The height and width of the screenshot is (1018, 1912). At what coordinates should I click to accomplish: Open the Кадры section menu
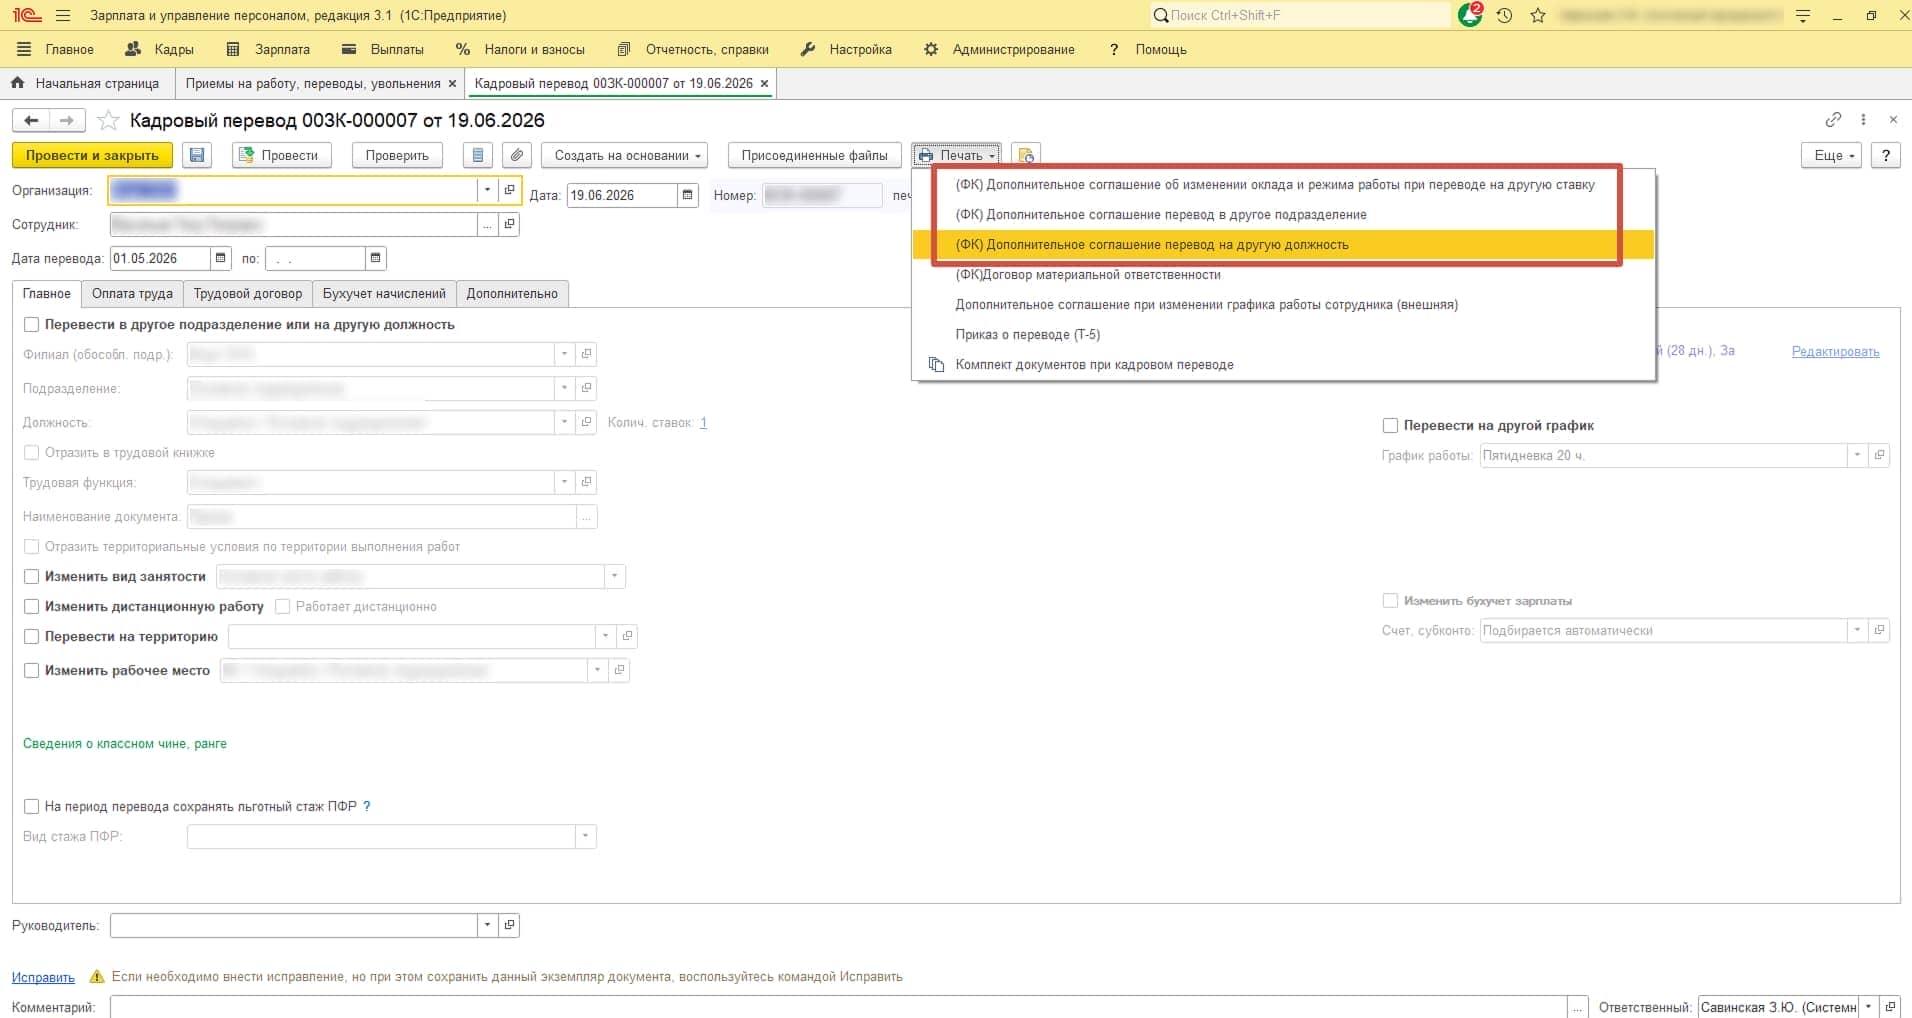(160, 49)
